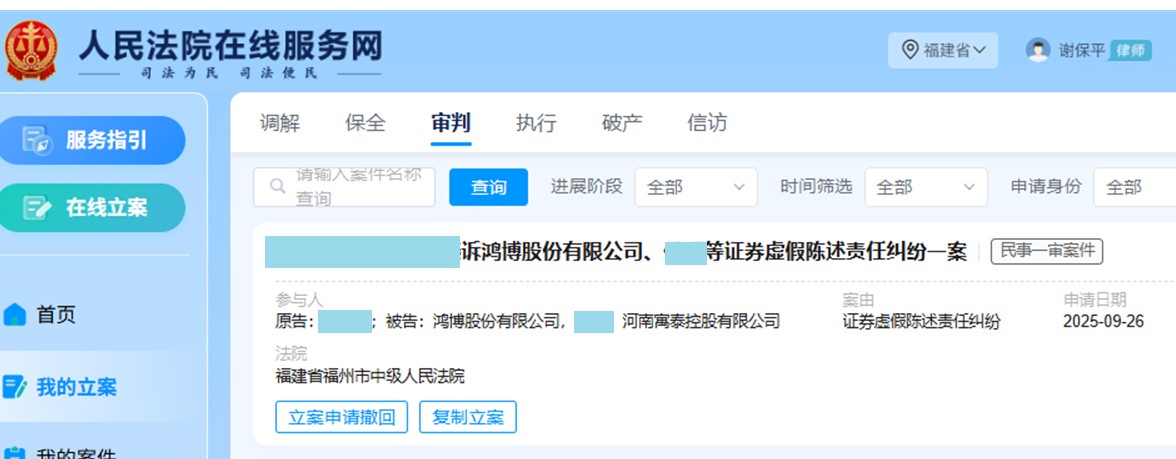The image size is (1176, 459).
Task: Click the home icon beside 首页
Action: point(15,315)
